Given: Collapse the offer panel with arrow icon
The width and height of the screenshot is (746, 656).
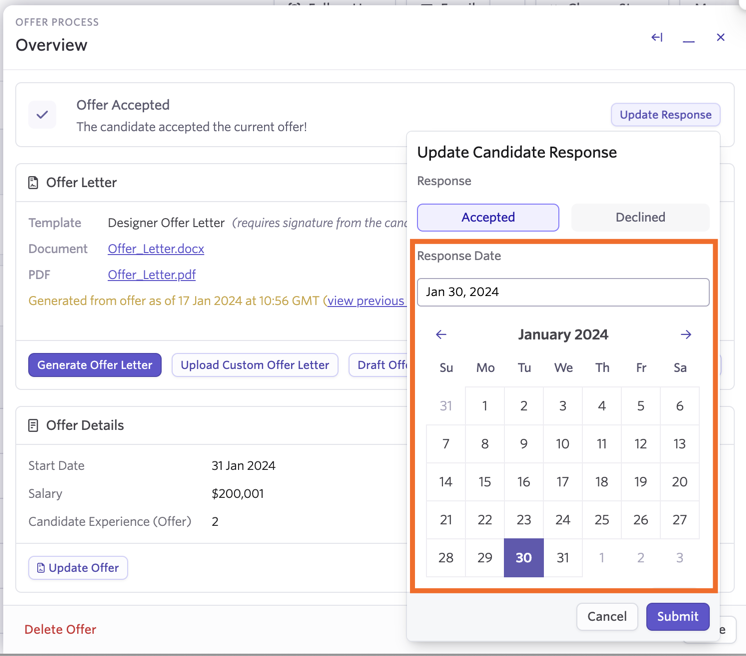Looking at the screenshot, I should 657,37.
